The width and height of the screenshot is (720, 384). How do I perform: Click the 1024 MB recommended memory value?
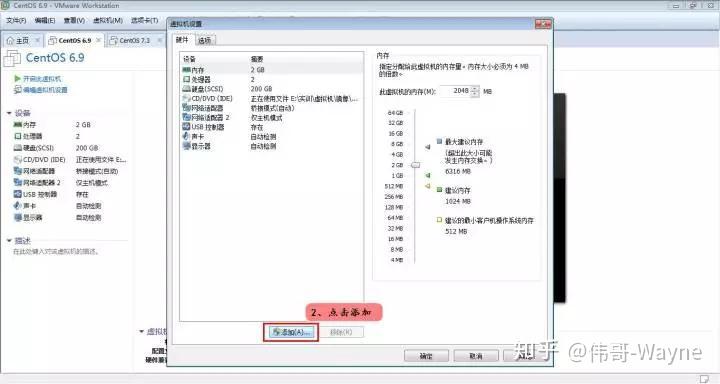click(458, 201)
